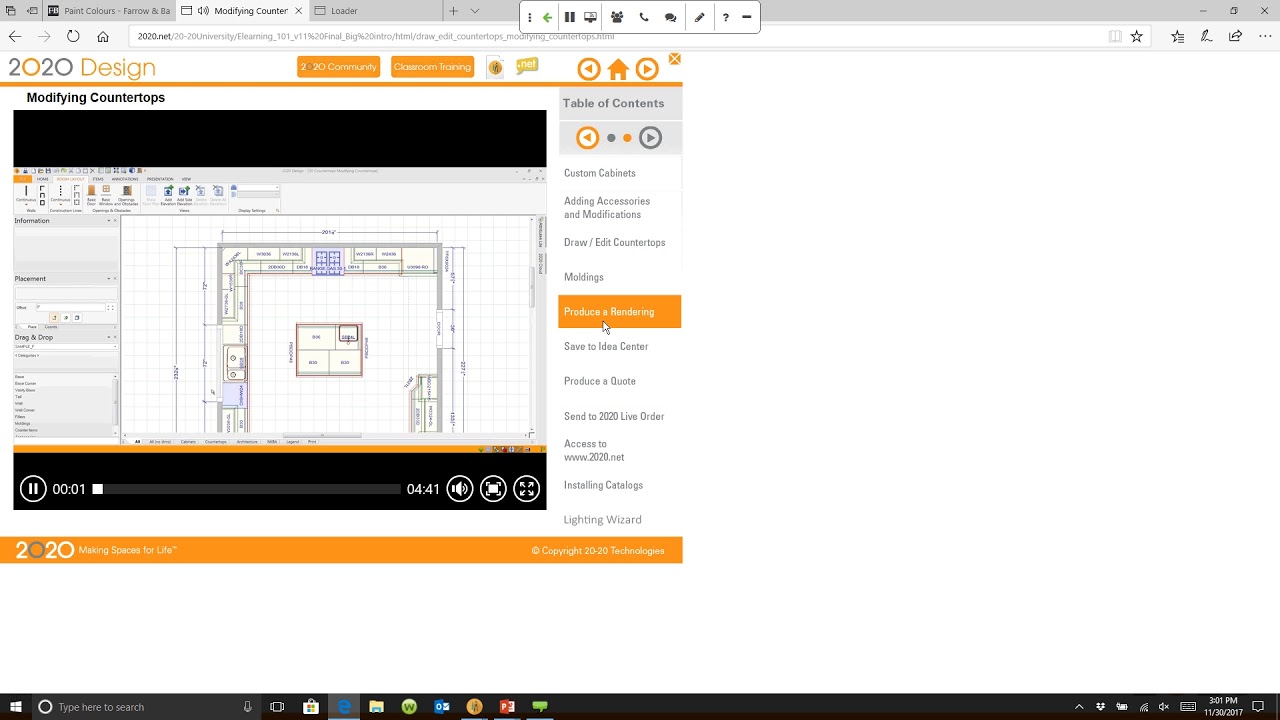1280x720 pixels.
Task: Open help question mark in meeting toolbar
Action: (725, 17)
